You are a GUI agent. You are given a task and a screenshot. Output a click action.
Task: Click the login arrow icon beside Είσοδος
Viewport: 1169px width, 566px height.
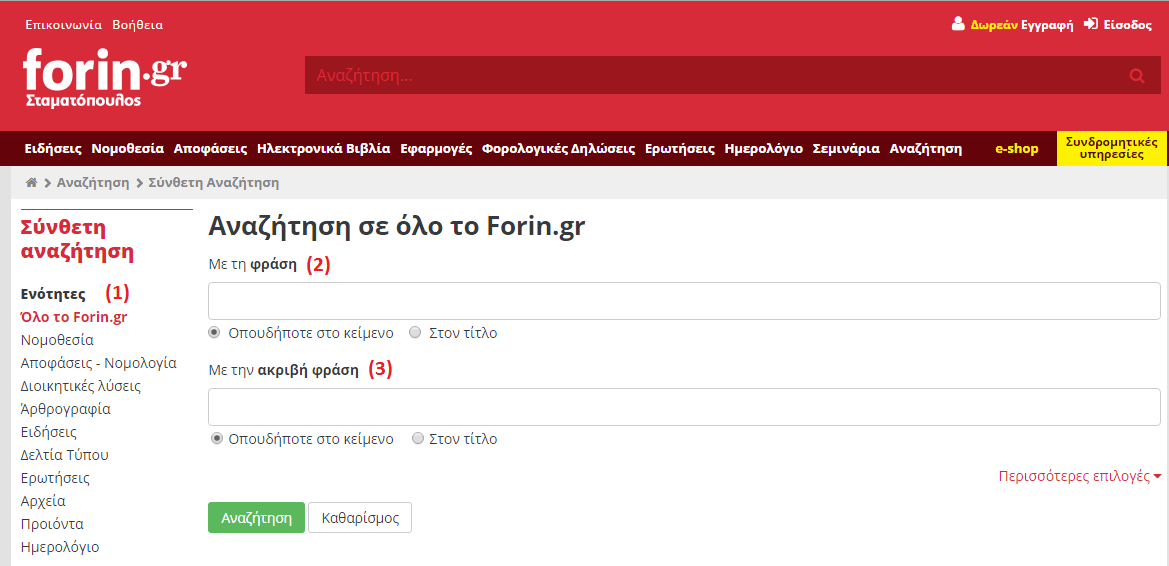1091,24
